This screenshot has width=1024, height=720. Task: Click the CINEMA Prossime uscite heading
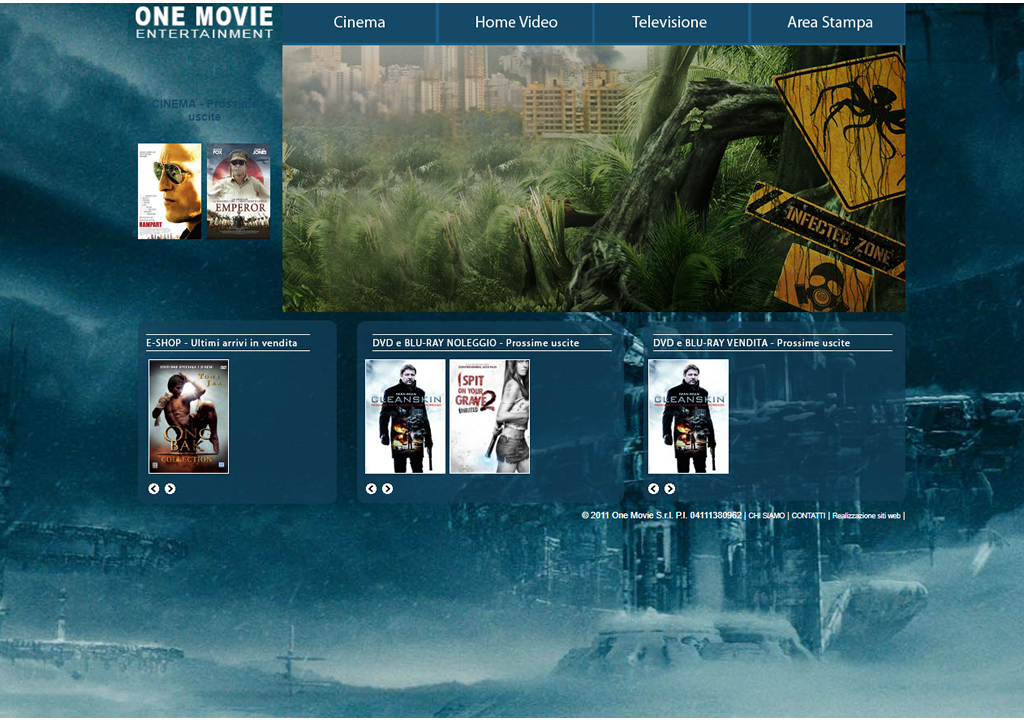pyautogui.click(x=204, y=110)
